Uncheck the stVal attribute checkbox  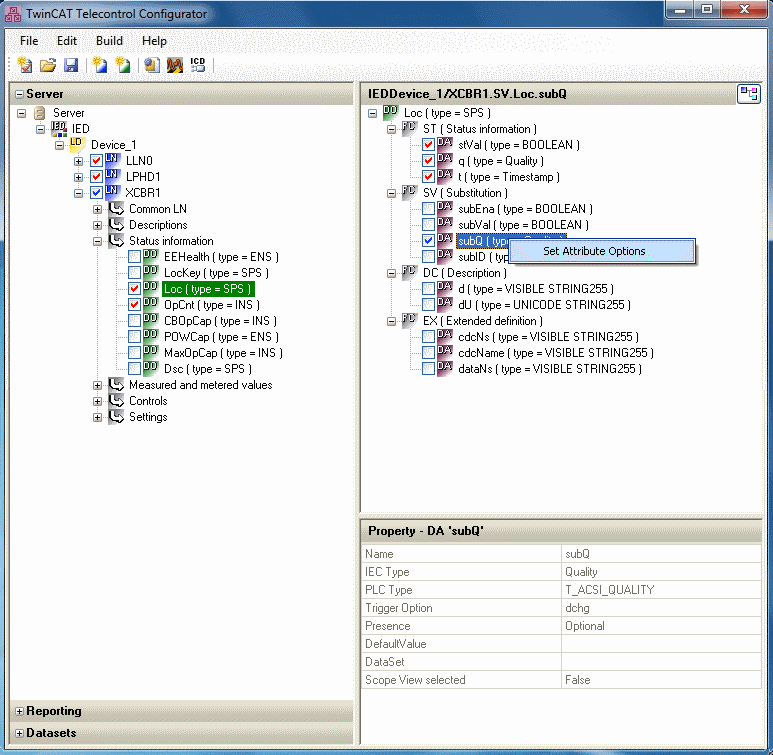point(428,145)
